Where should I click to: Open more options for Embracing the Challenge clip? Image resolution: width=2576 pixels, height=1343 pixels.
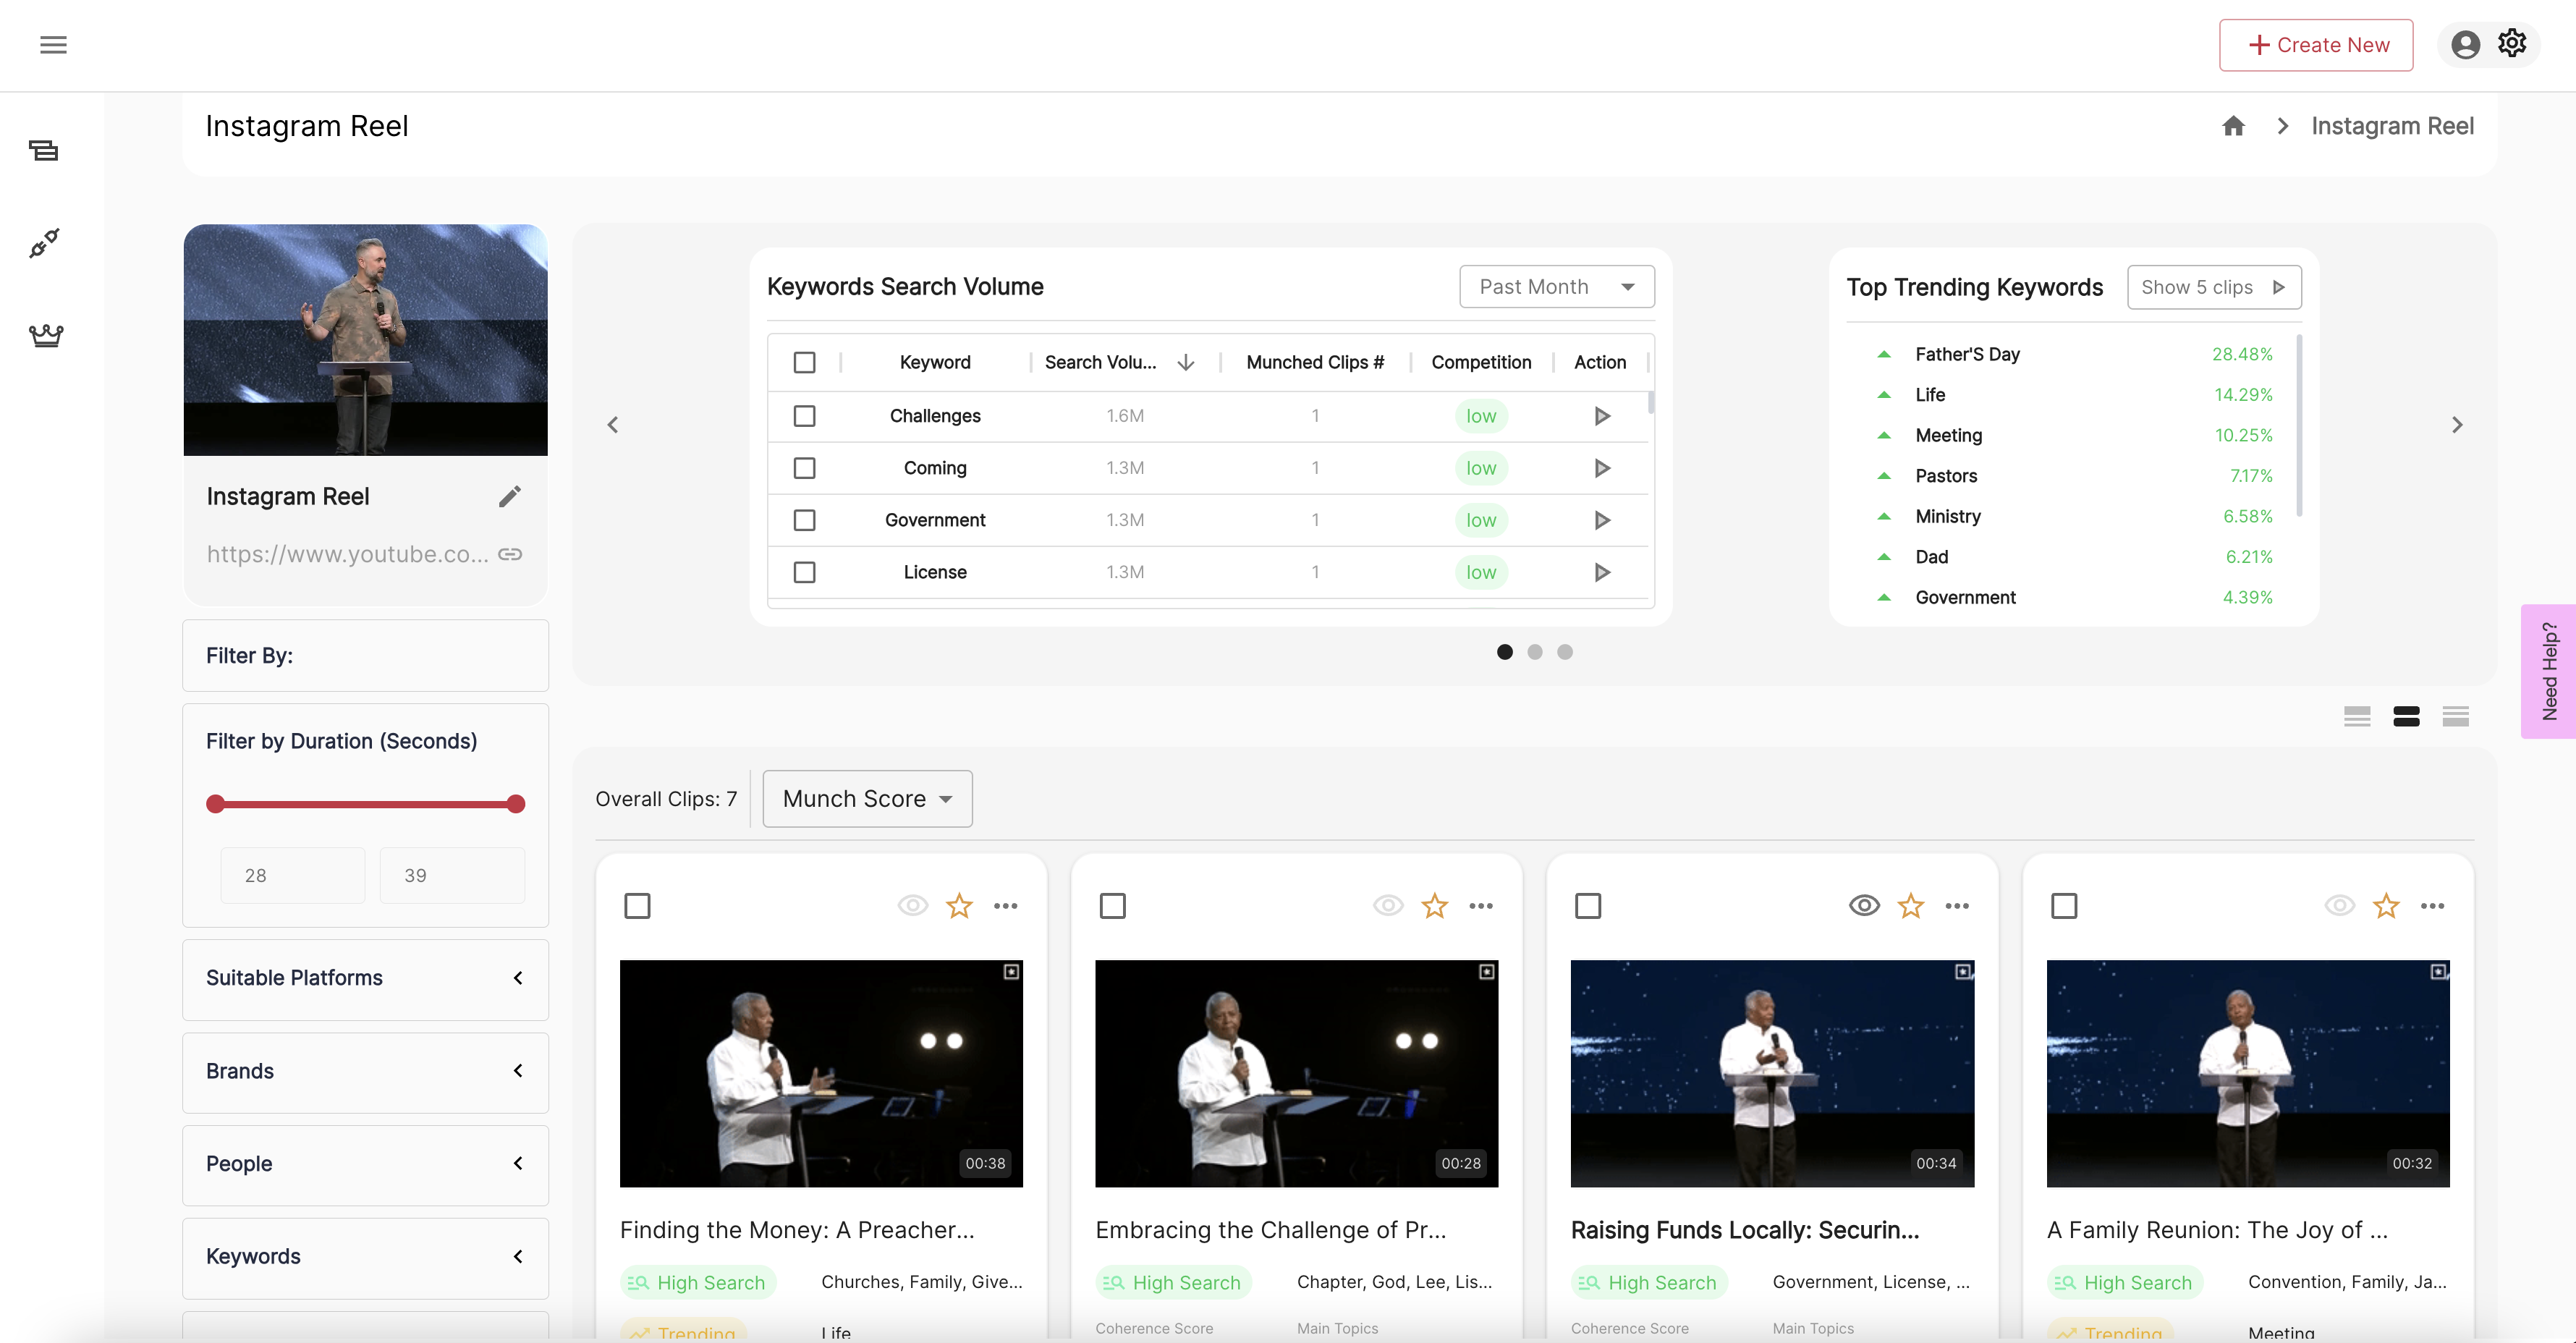click(x=1481, y=906)
